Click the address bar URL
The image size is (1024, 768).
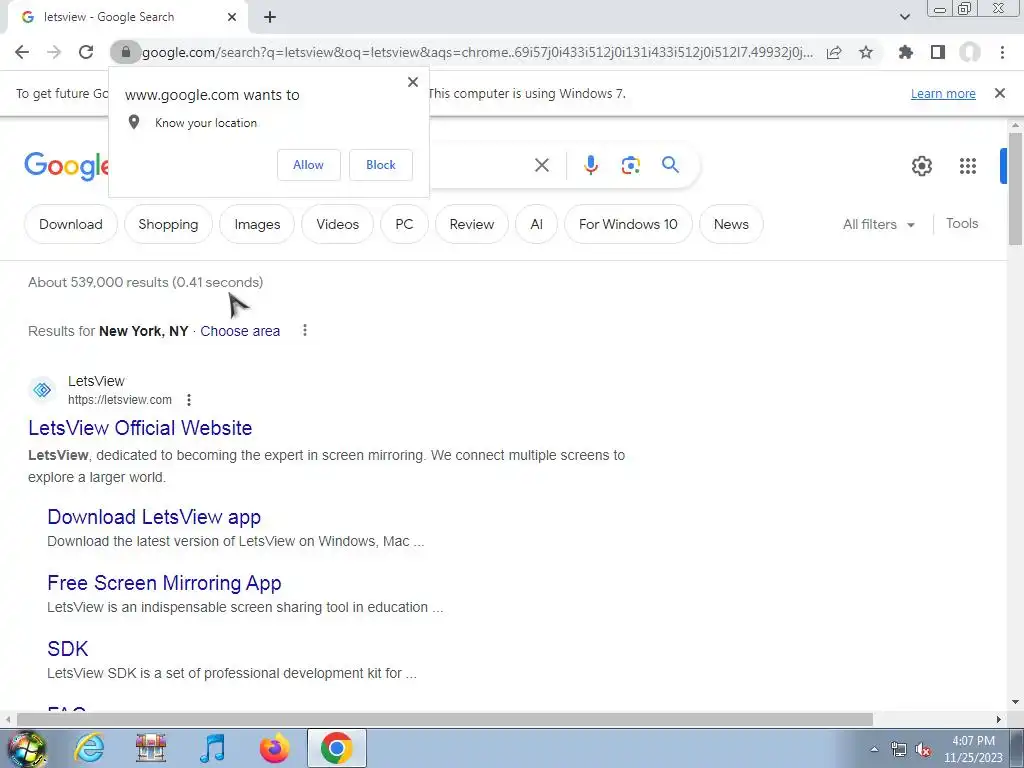(x=477, y=52)
